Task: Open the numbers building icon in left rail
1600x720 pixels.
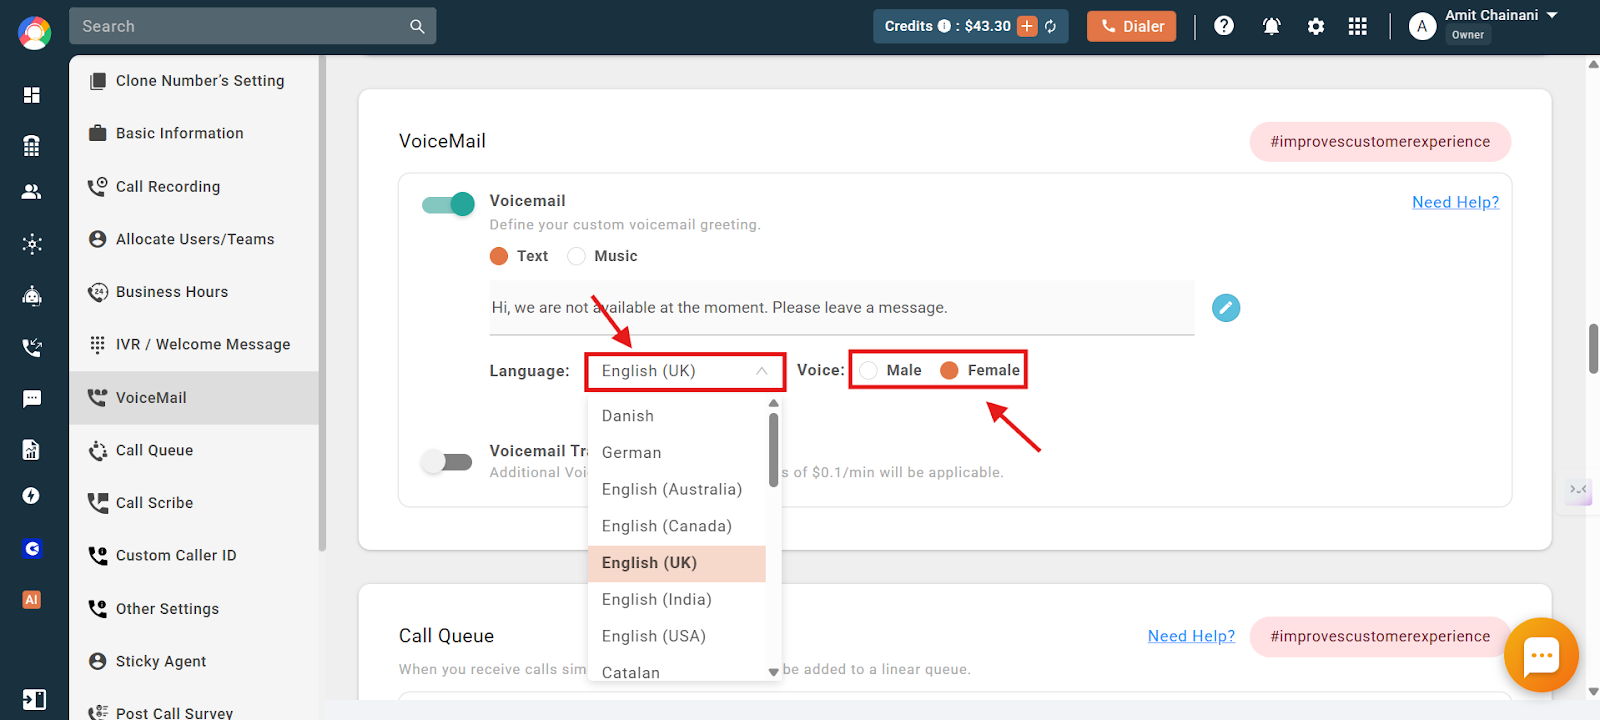Action: [32, 146]
